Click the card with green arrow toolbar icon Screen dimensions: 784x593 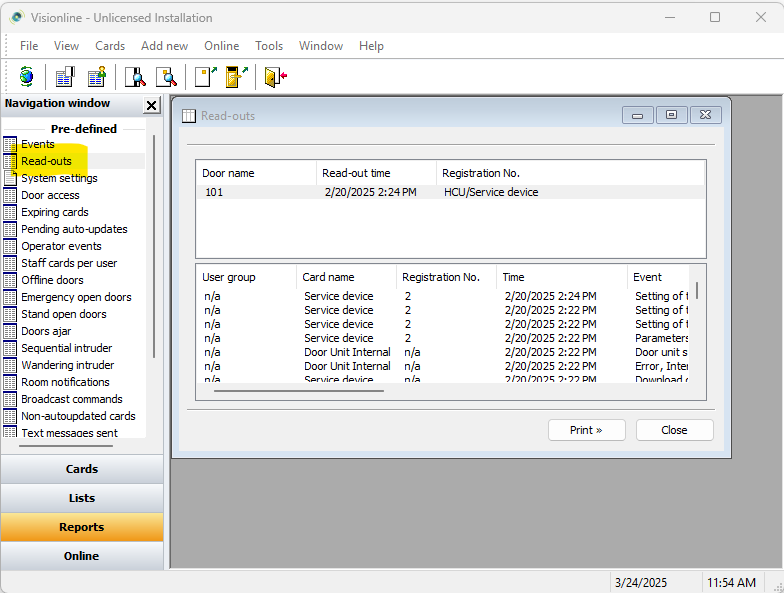coord(206,77)
